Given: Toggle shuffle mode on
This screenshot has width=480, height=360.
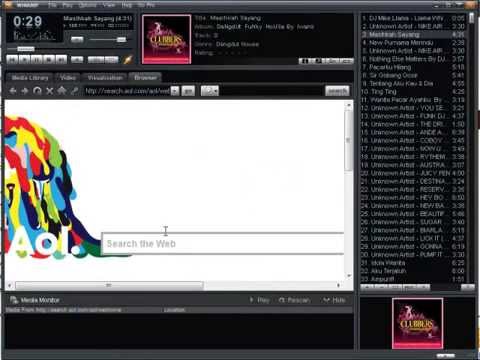Looking at the screenshot, I should click(96, 60).
